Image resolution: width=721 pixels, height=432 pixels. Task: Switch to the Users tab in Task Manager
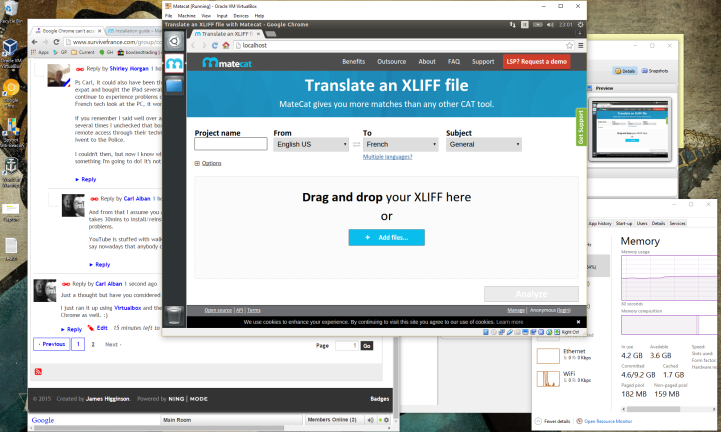[x=642, y=223]
